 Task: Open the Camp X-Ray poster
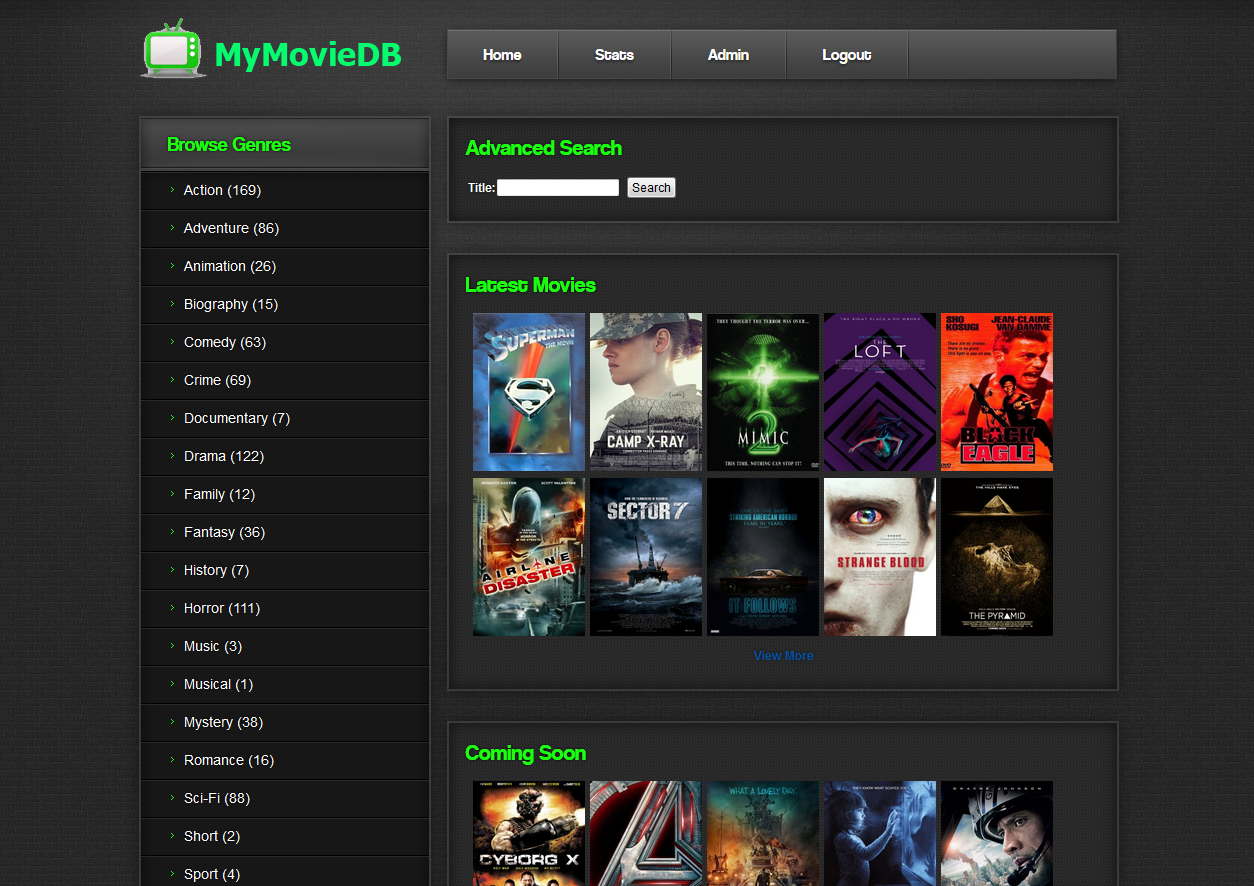point(645,391)
